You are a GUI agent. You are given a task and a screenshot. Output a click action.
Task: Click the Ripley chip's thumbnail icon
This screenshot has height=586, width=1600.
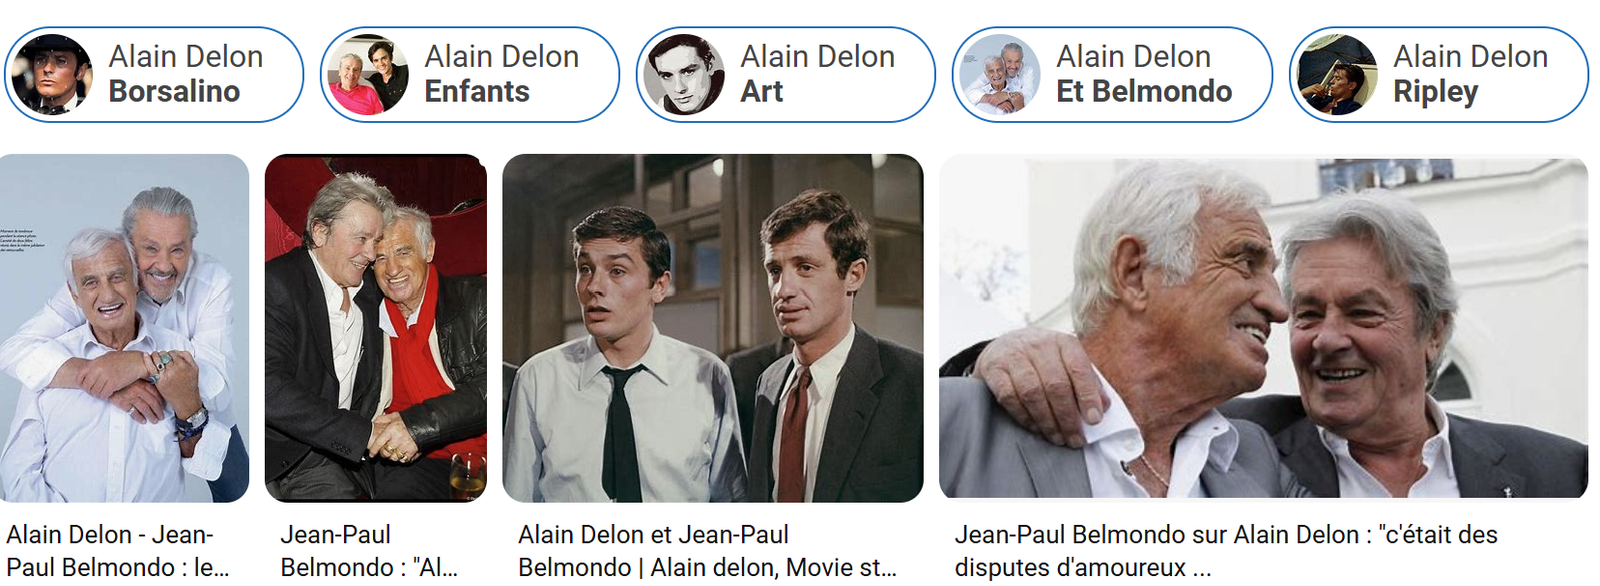pos(1337,75)
